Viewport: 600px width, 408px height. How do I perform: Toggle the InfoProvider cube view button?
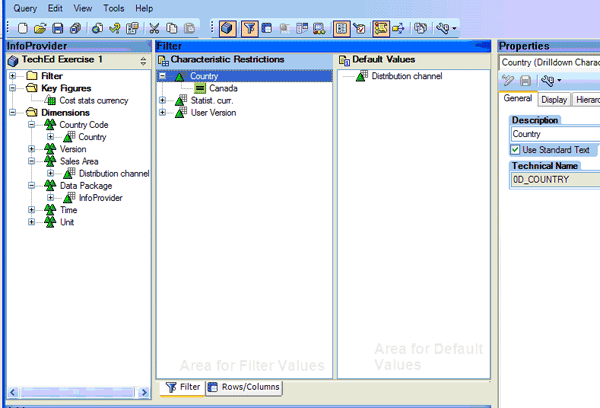(227, 28)
